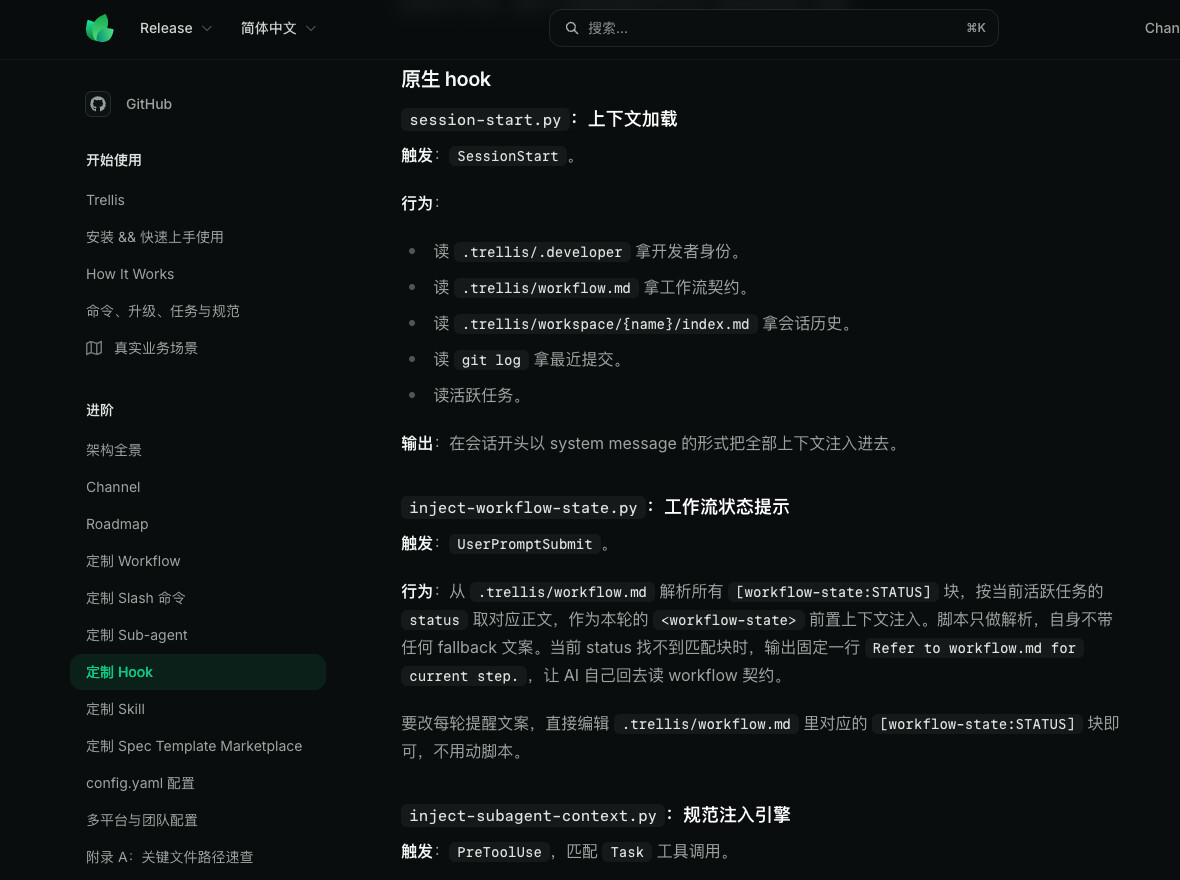Screen dimensions: 1180x880
Task: Click the 规范注入引擎 heading text
Action: 736,815
